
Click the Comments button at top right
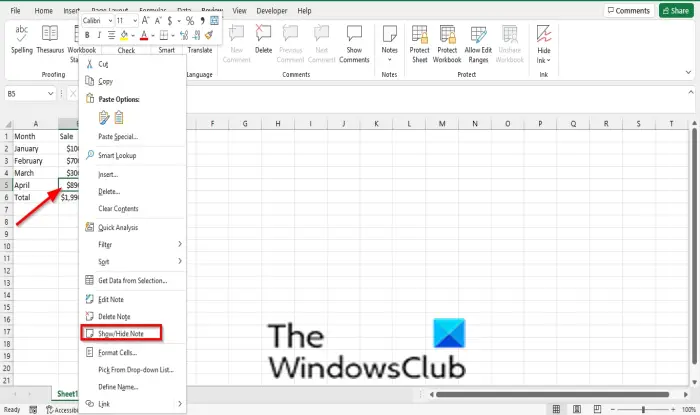click(629, 11)
